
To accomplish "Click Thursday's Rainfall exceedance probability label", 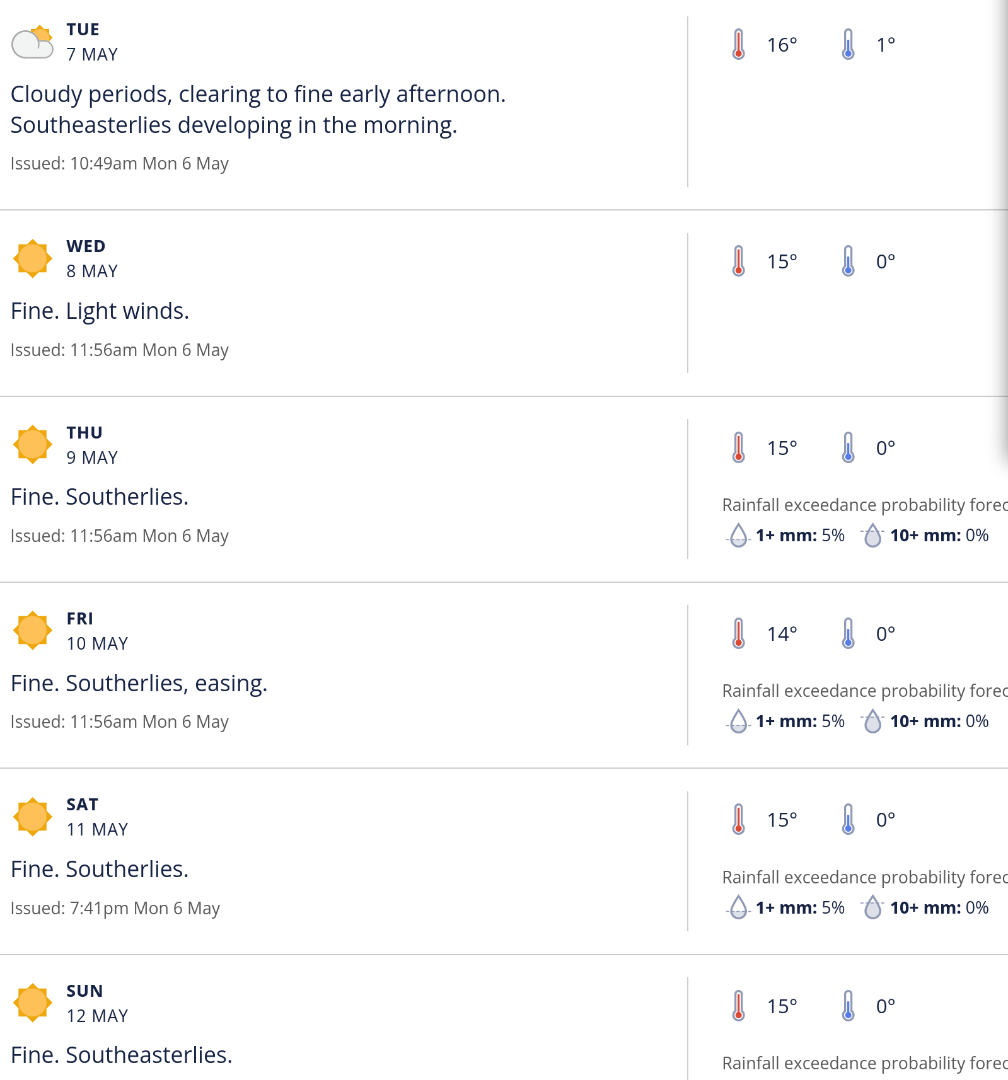I will coord(865,505).
